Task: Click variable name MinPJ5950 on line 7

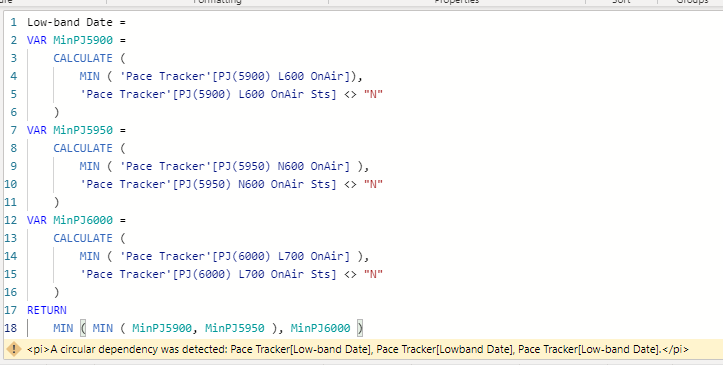Action: tap(83, 130)
